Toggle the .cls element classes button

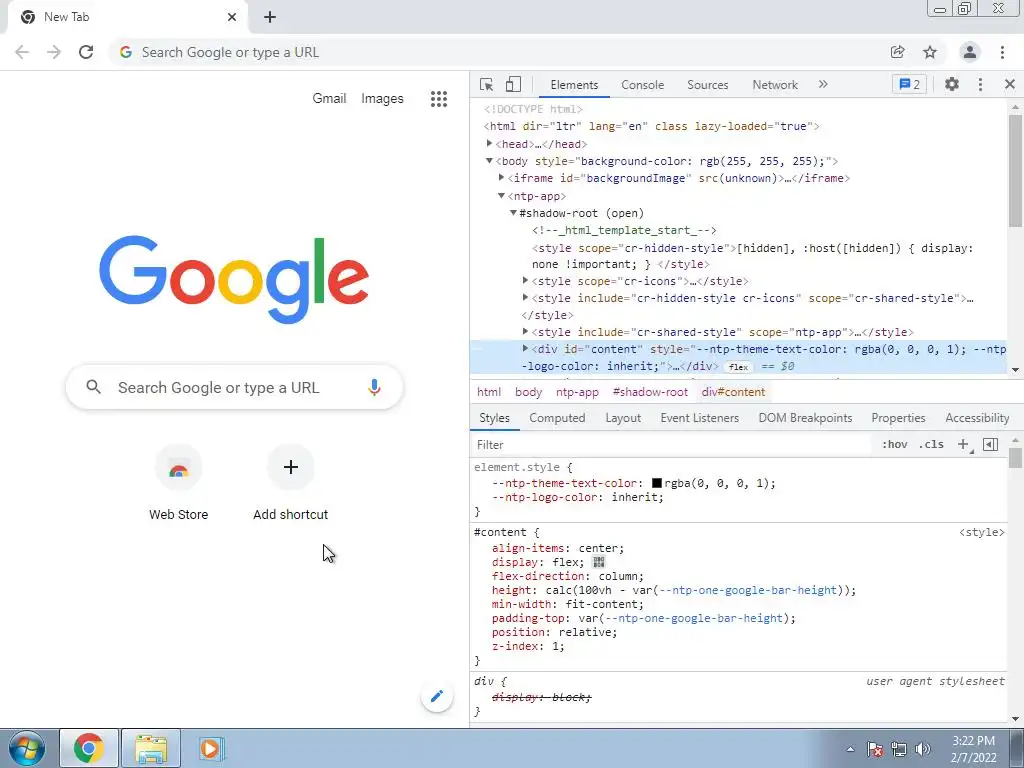[x=931, y=445]
